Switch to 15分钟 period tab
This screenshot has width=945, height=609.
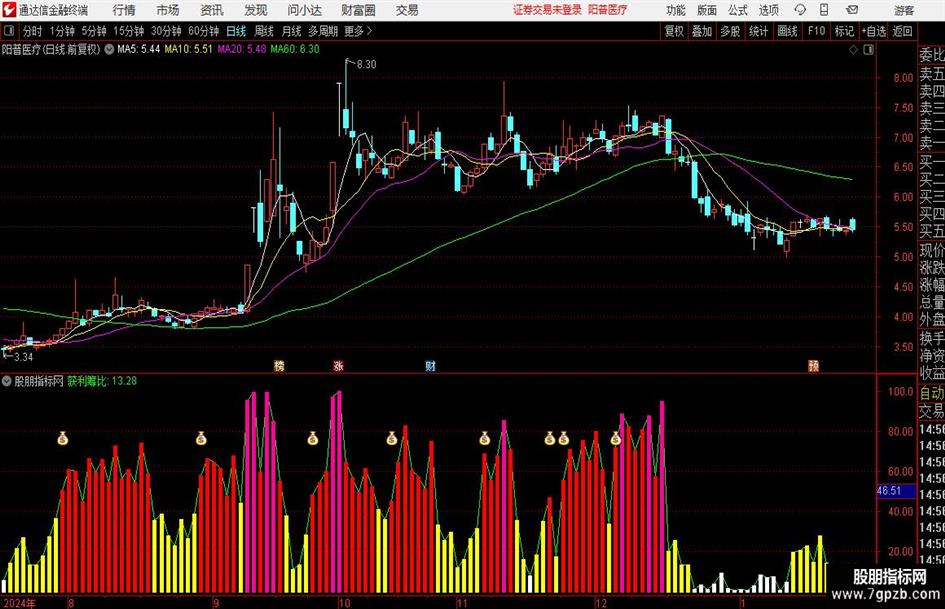tap(129, 31)
